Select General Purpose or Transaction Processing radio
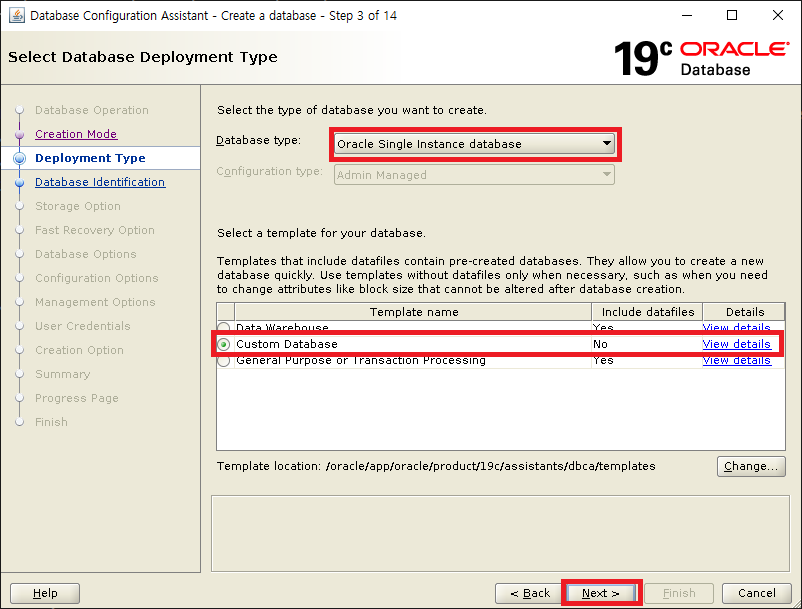Viewport: 802px width, 609px height. [x=224, y=360]
